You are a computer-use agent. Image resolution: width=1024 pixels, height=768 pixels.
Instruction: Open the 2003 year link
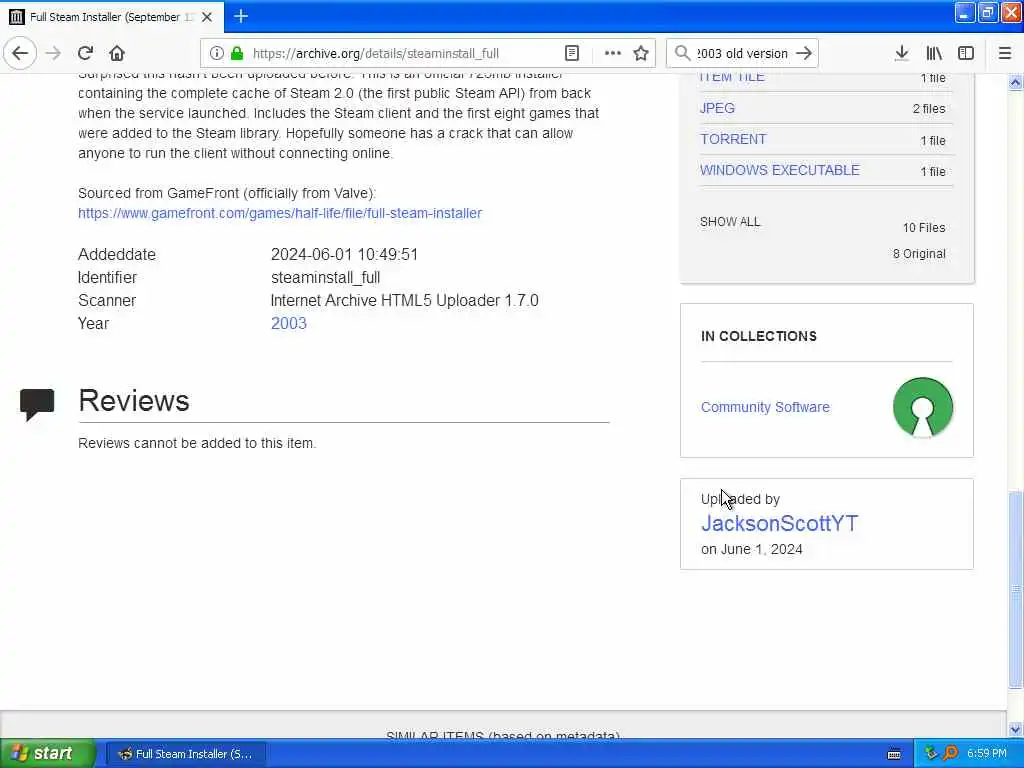point(289,323)
